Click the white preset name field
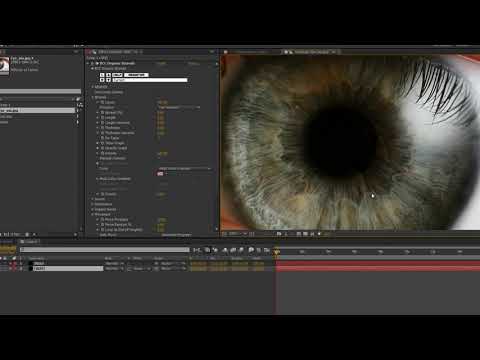The width and height of the screenshot is (480, 360). pos(150,80)
